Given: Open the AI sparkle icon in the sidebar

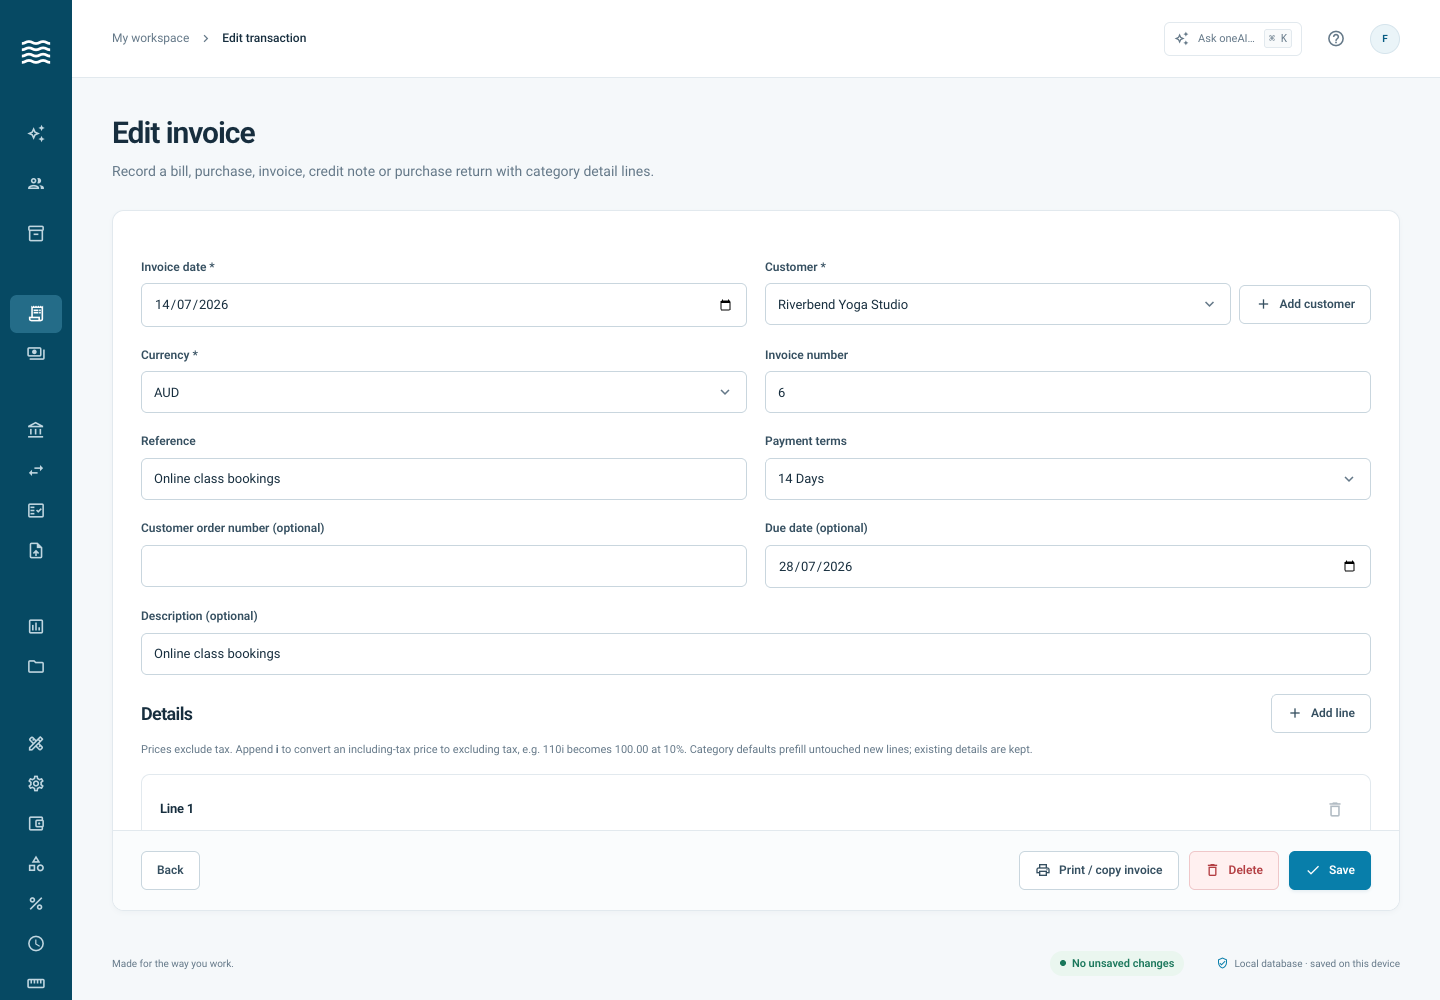Looking at the screenshot, I should (36, 133).
